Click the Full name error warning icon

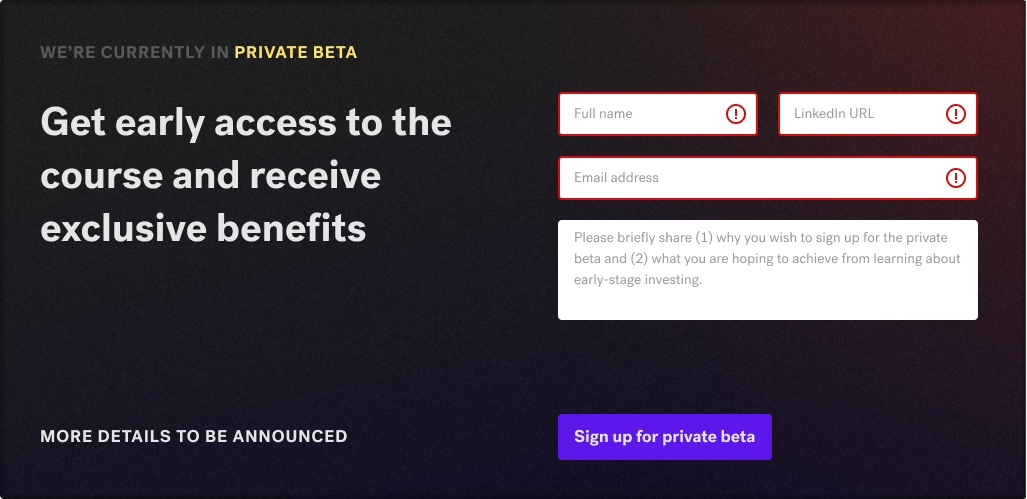tap(736, 114)
